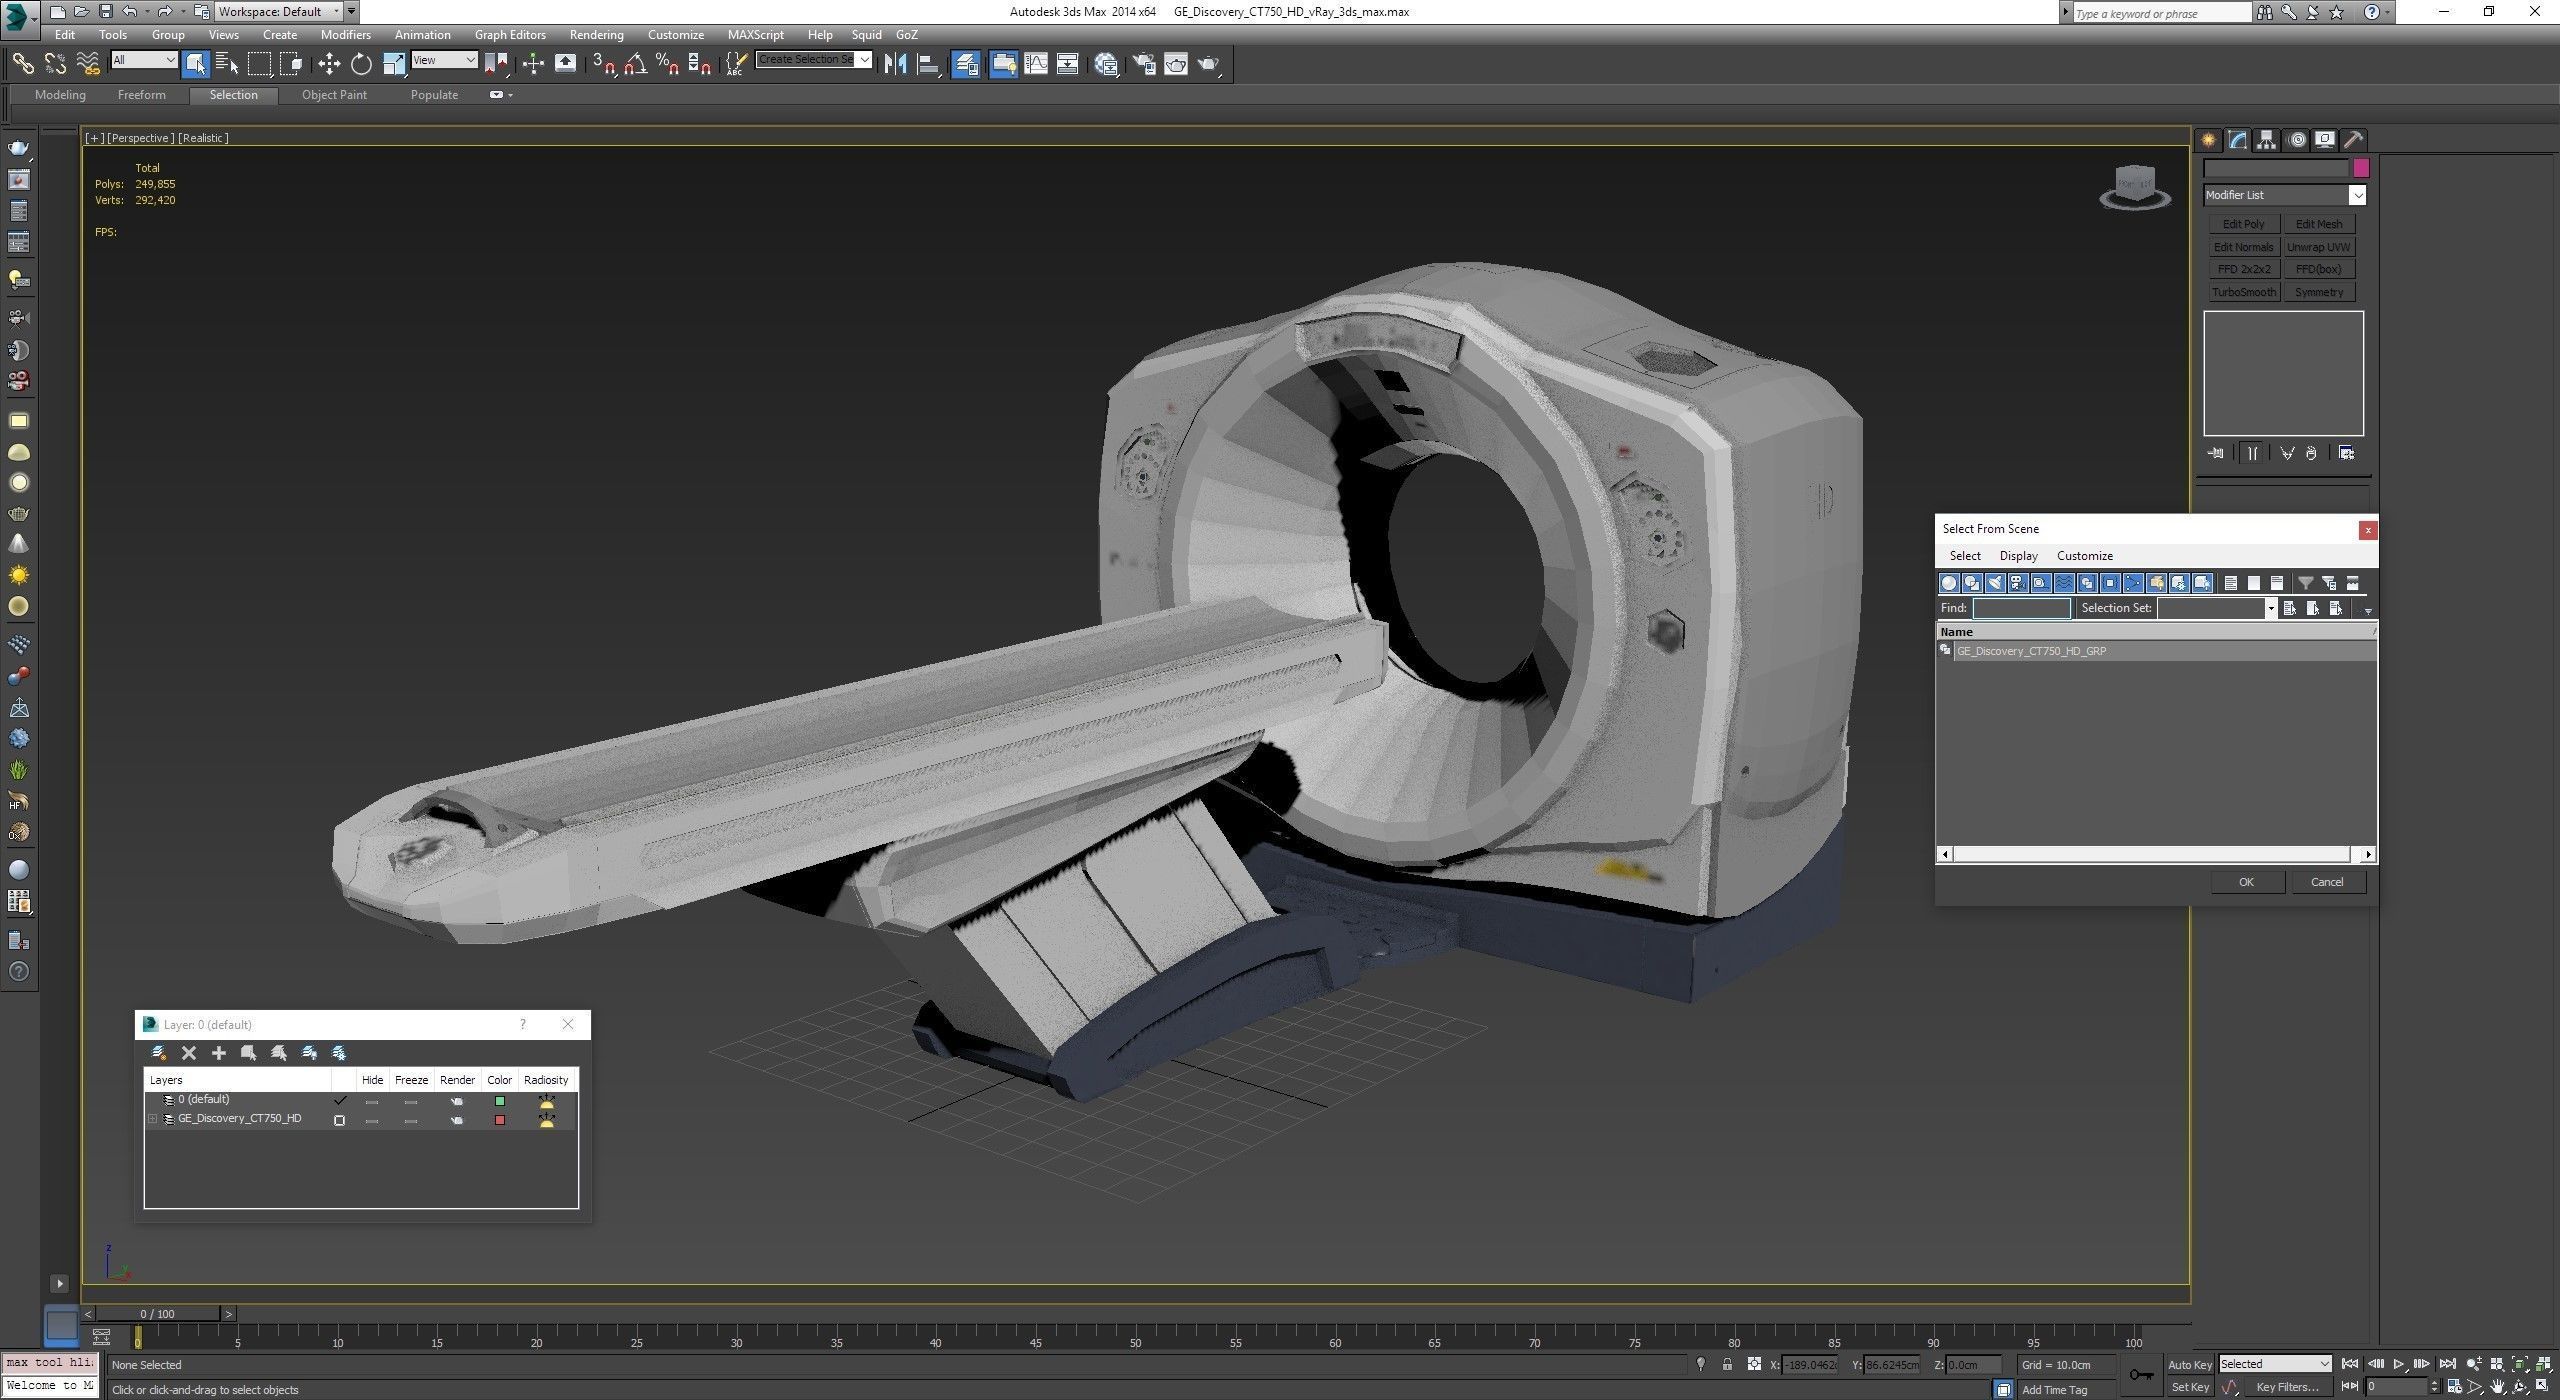Click the Mirror tool icon
This screenshot has width=2560, height=1400.
coord(895,64)
